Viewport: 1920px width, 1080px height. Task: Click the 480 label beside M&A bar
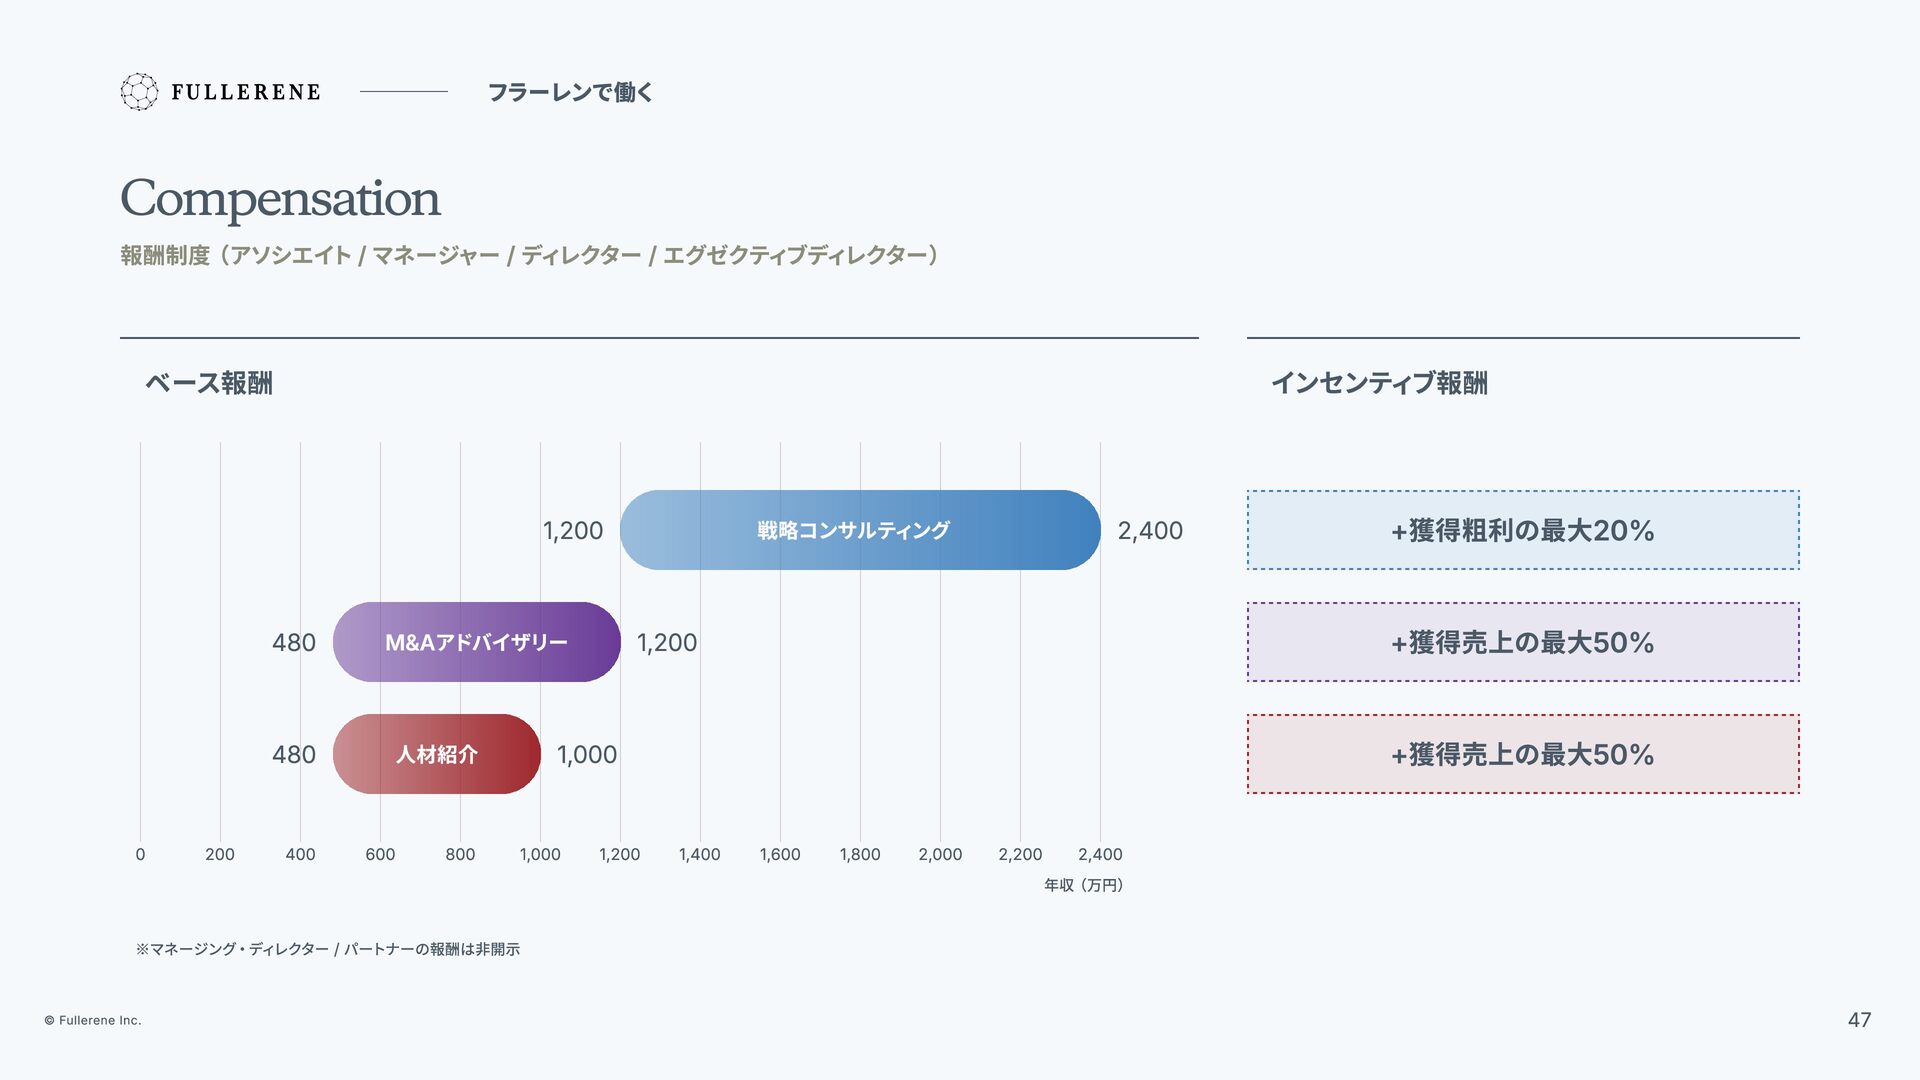(x=294, y=643)
